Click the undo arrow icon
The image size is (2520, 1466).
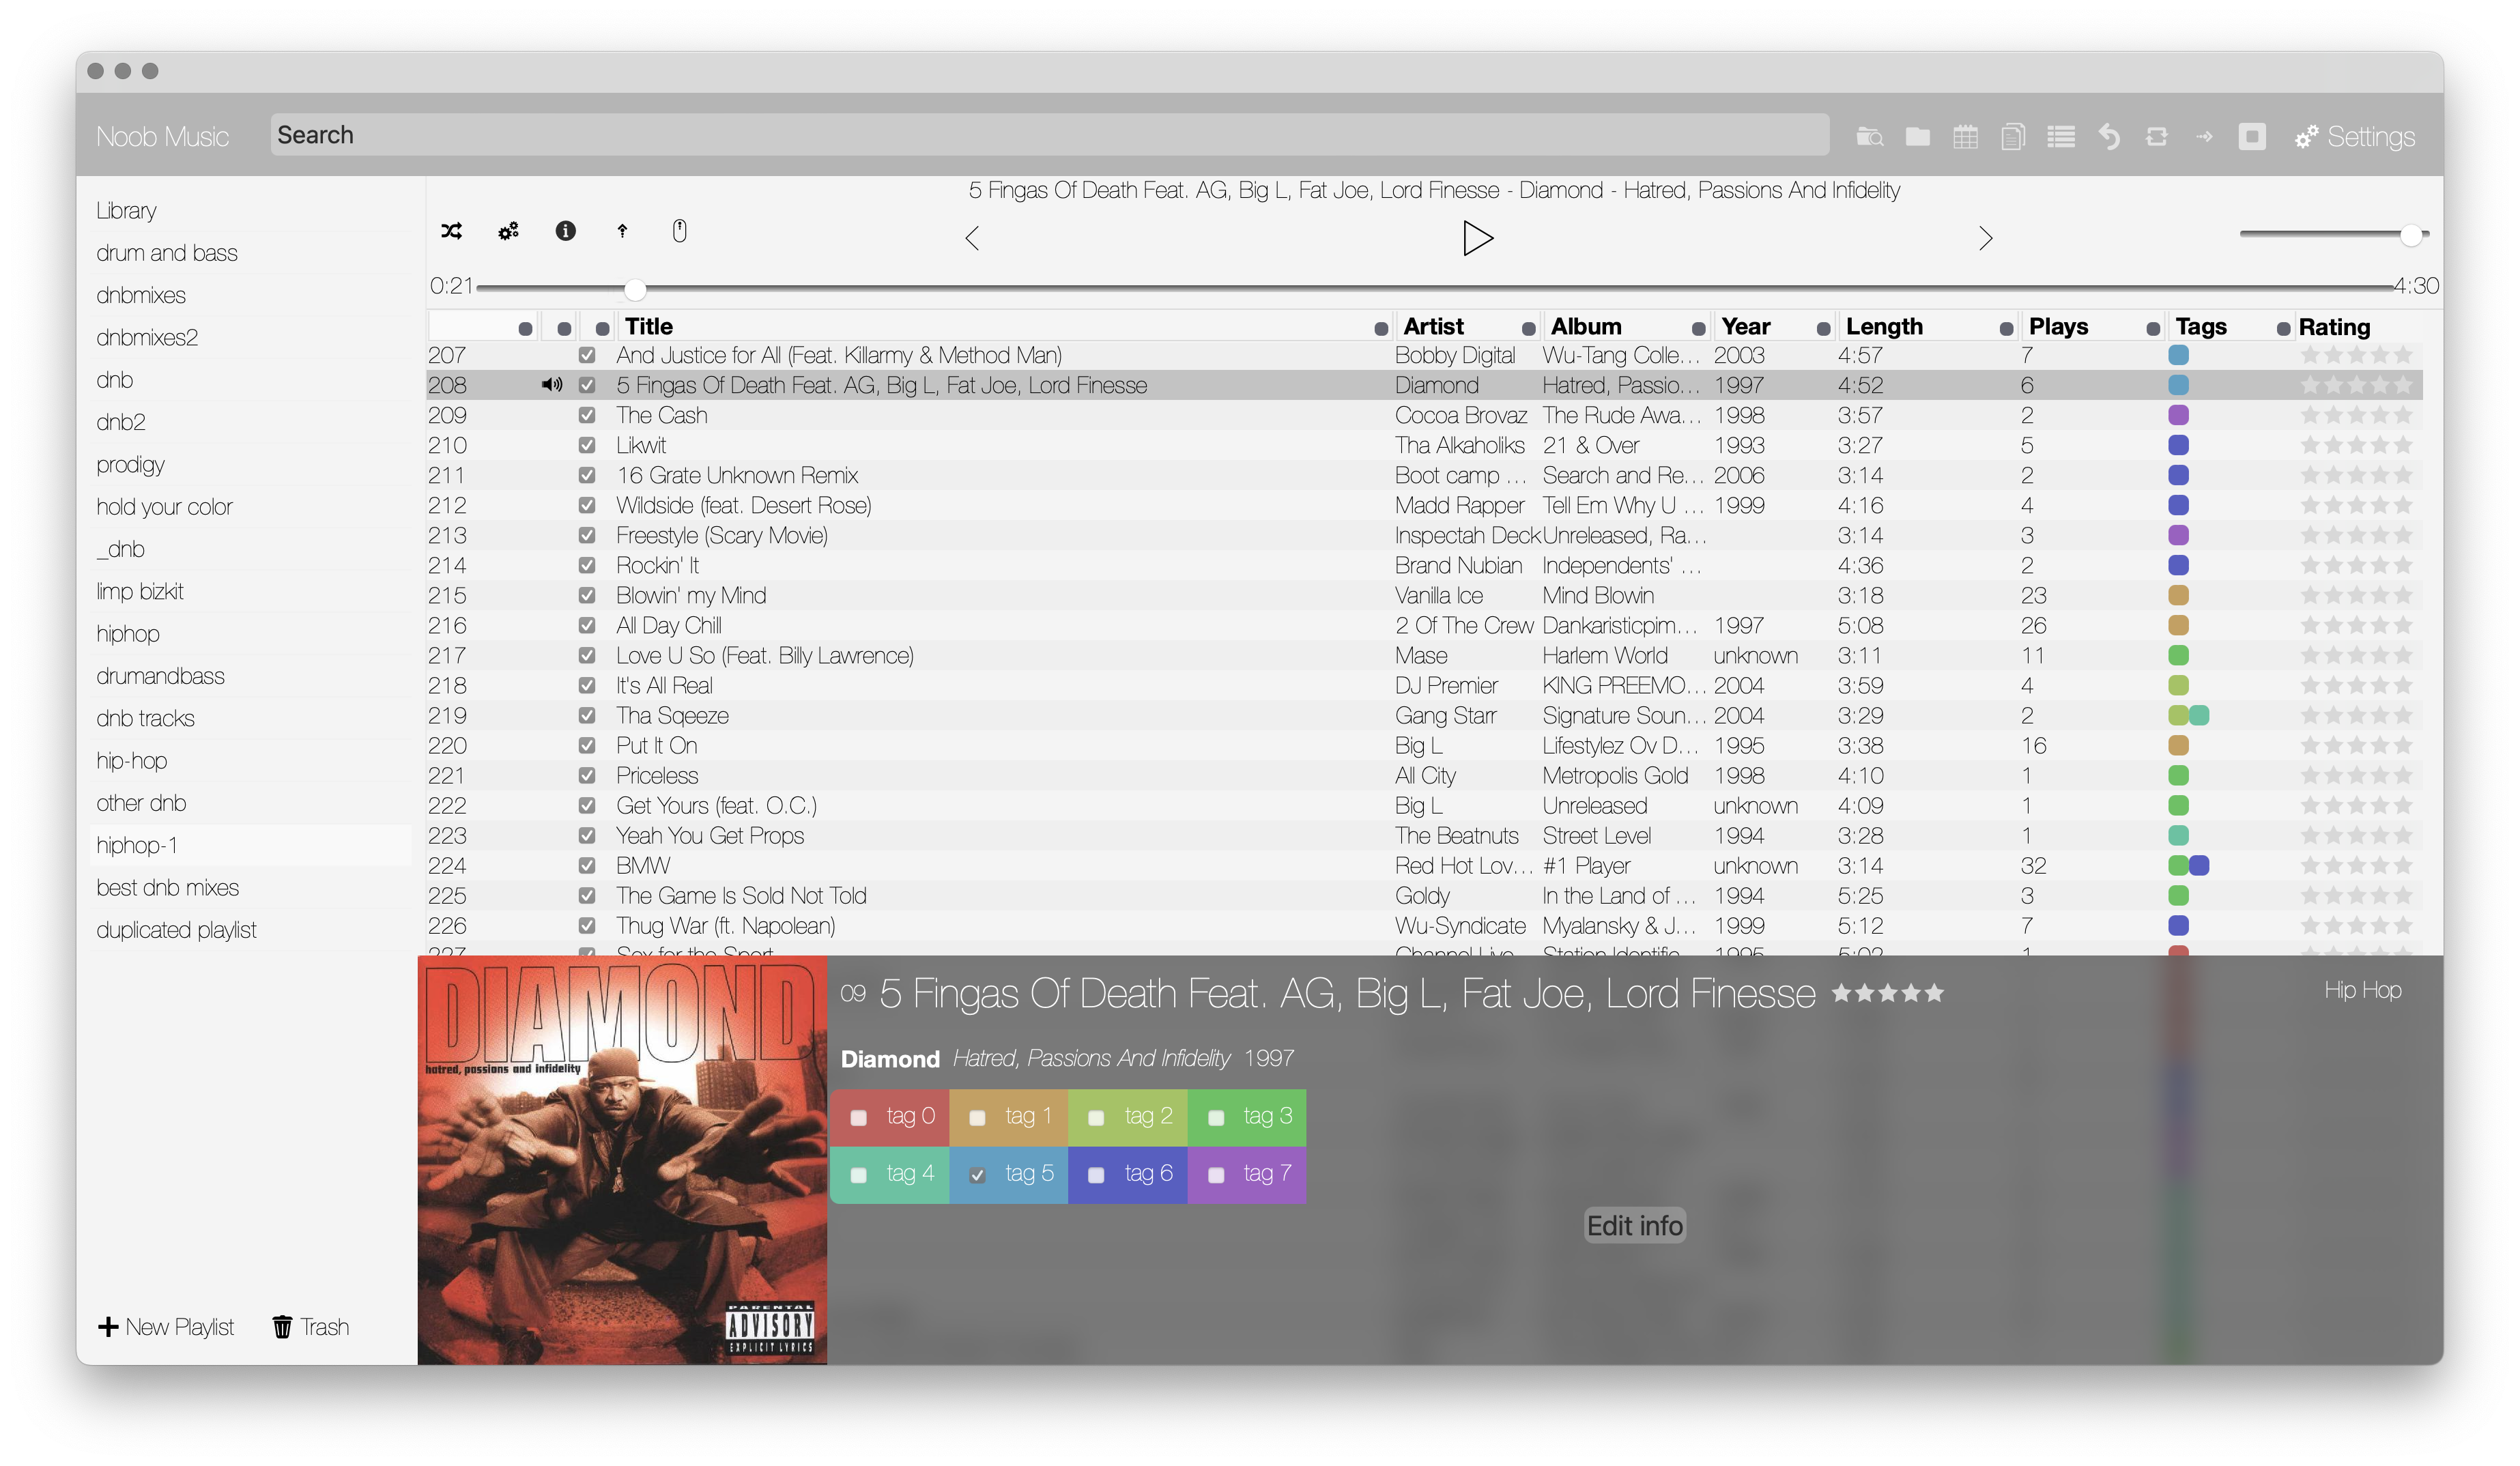2109,137
